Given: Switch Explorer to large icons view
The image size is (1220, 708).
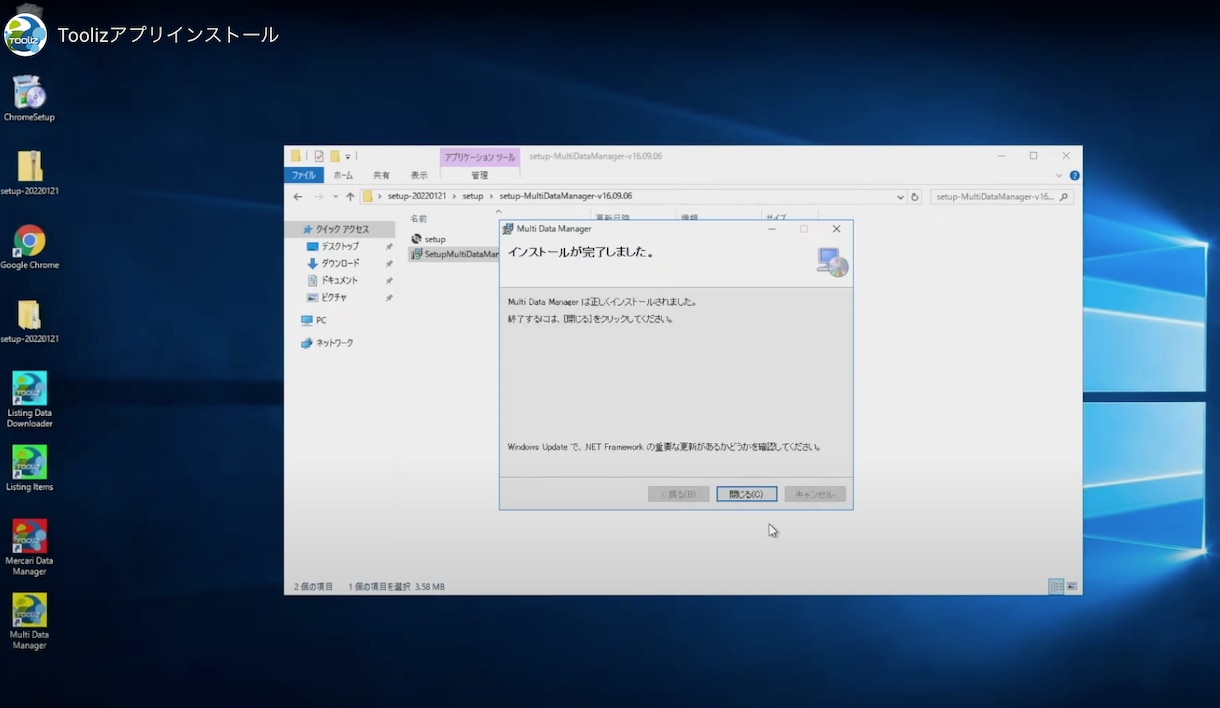Looking at the screenshot, I should pos(1071,586).
